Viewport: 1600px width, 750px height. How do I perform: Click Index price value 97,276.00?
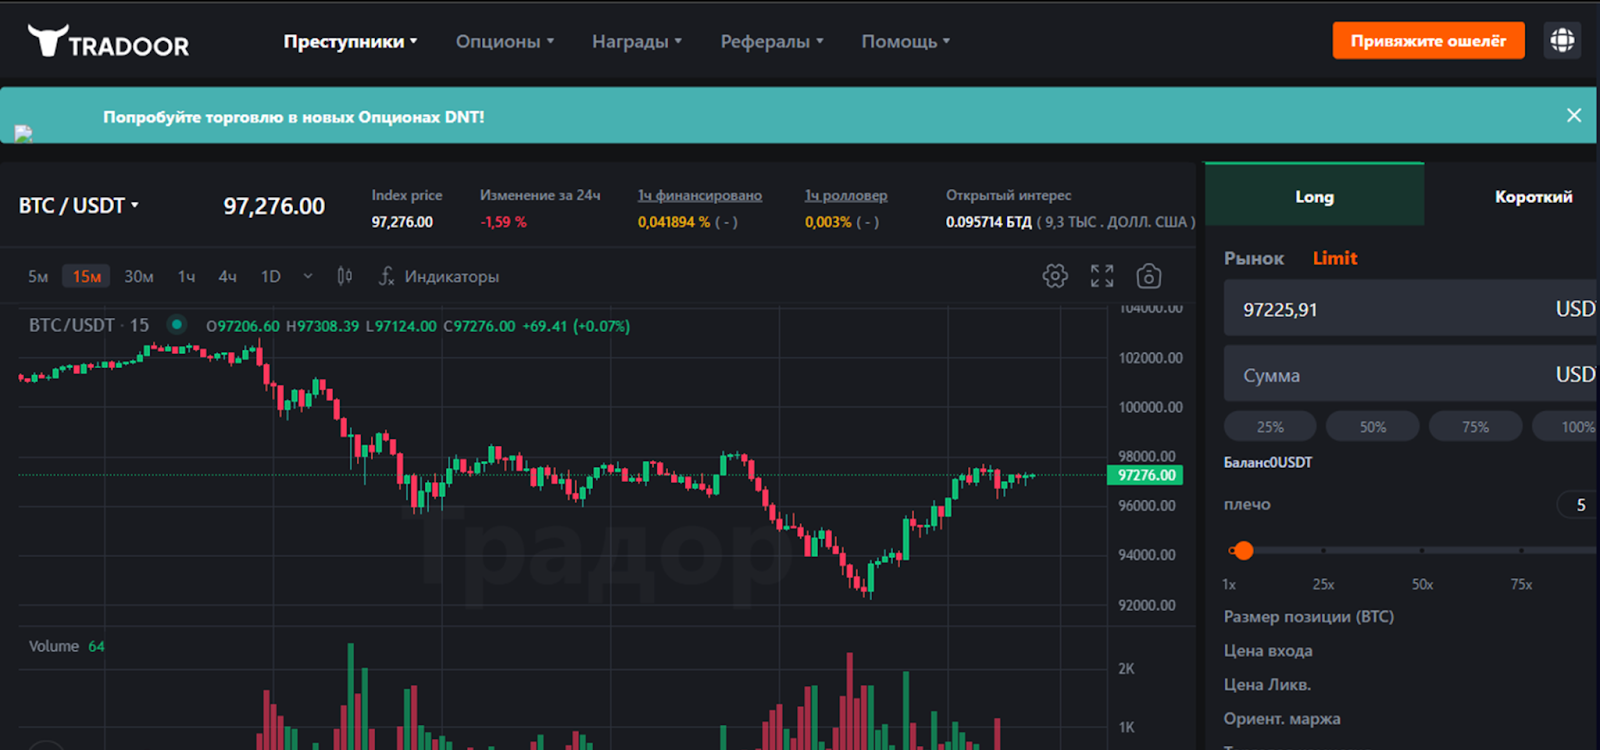pos(402,222)
